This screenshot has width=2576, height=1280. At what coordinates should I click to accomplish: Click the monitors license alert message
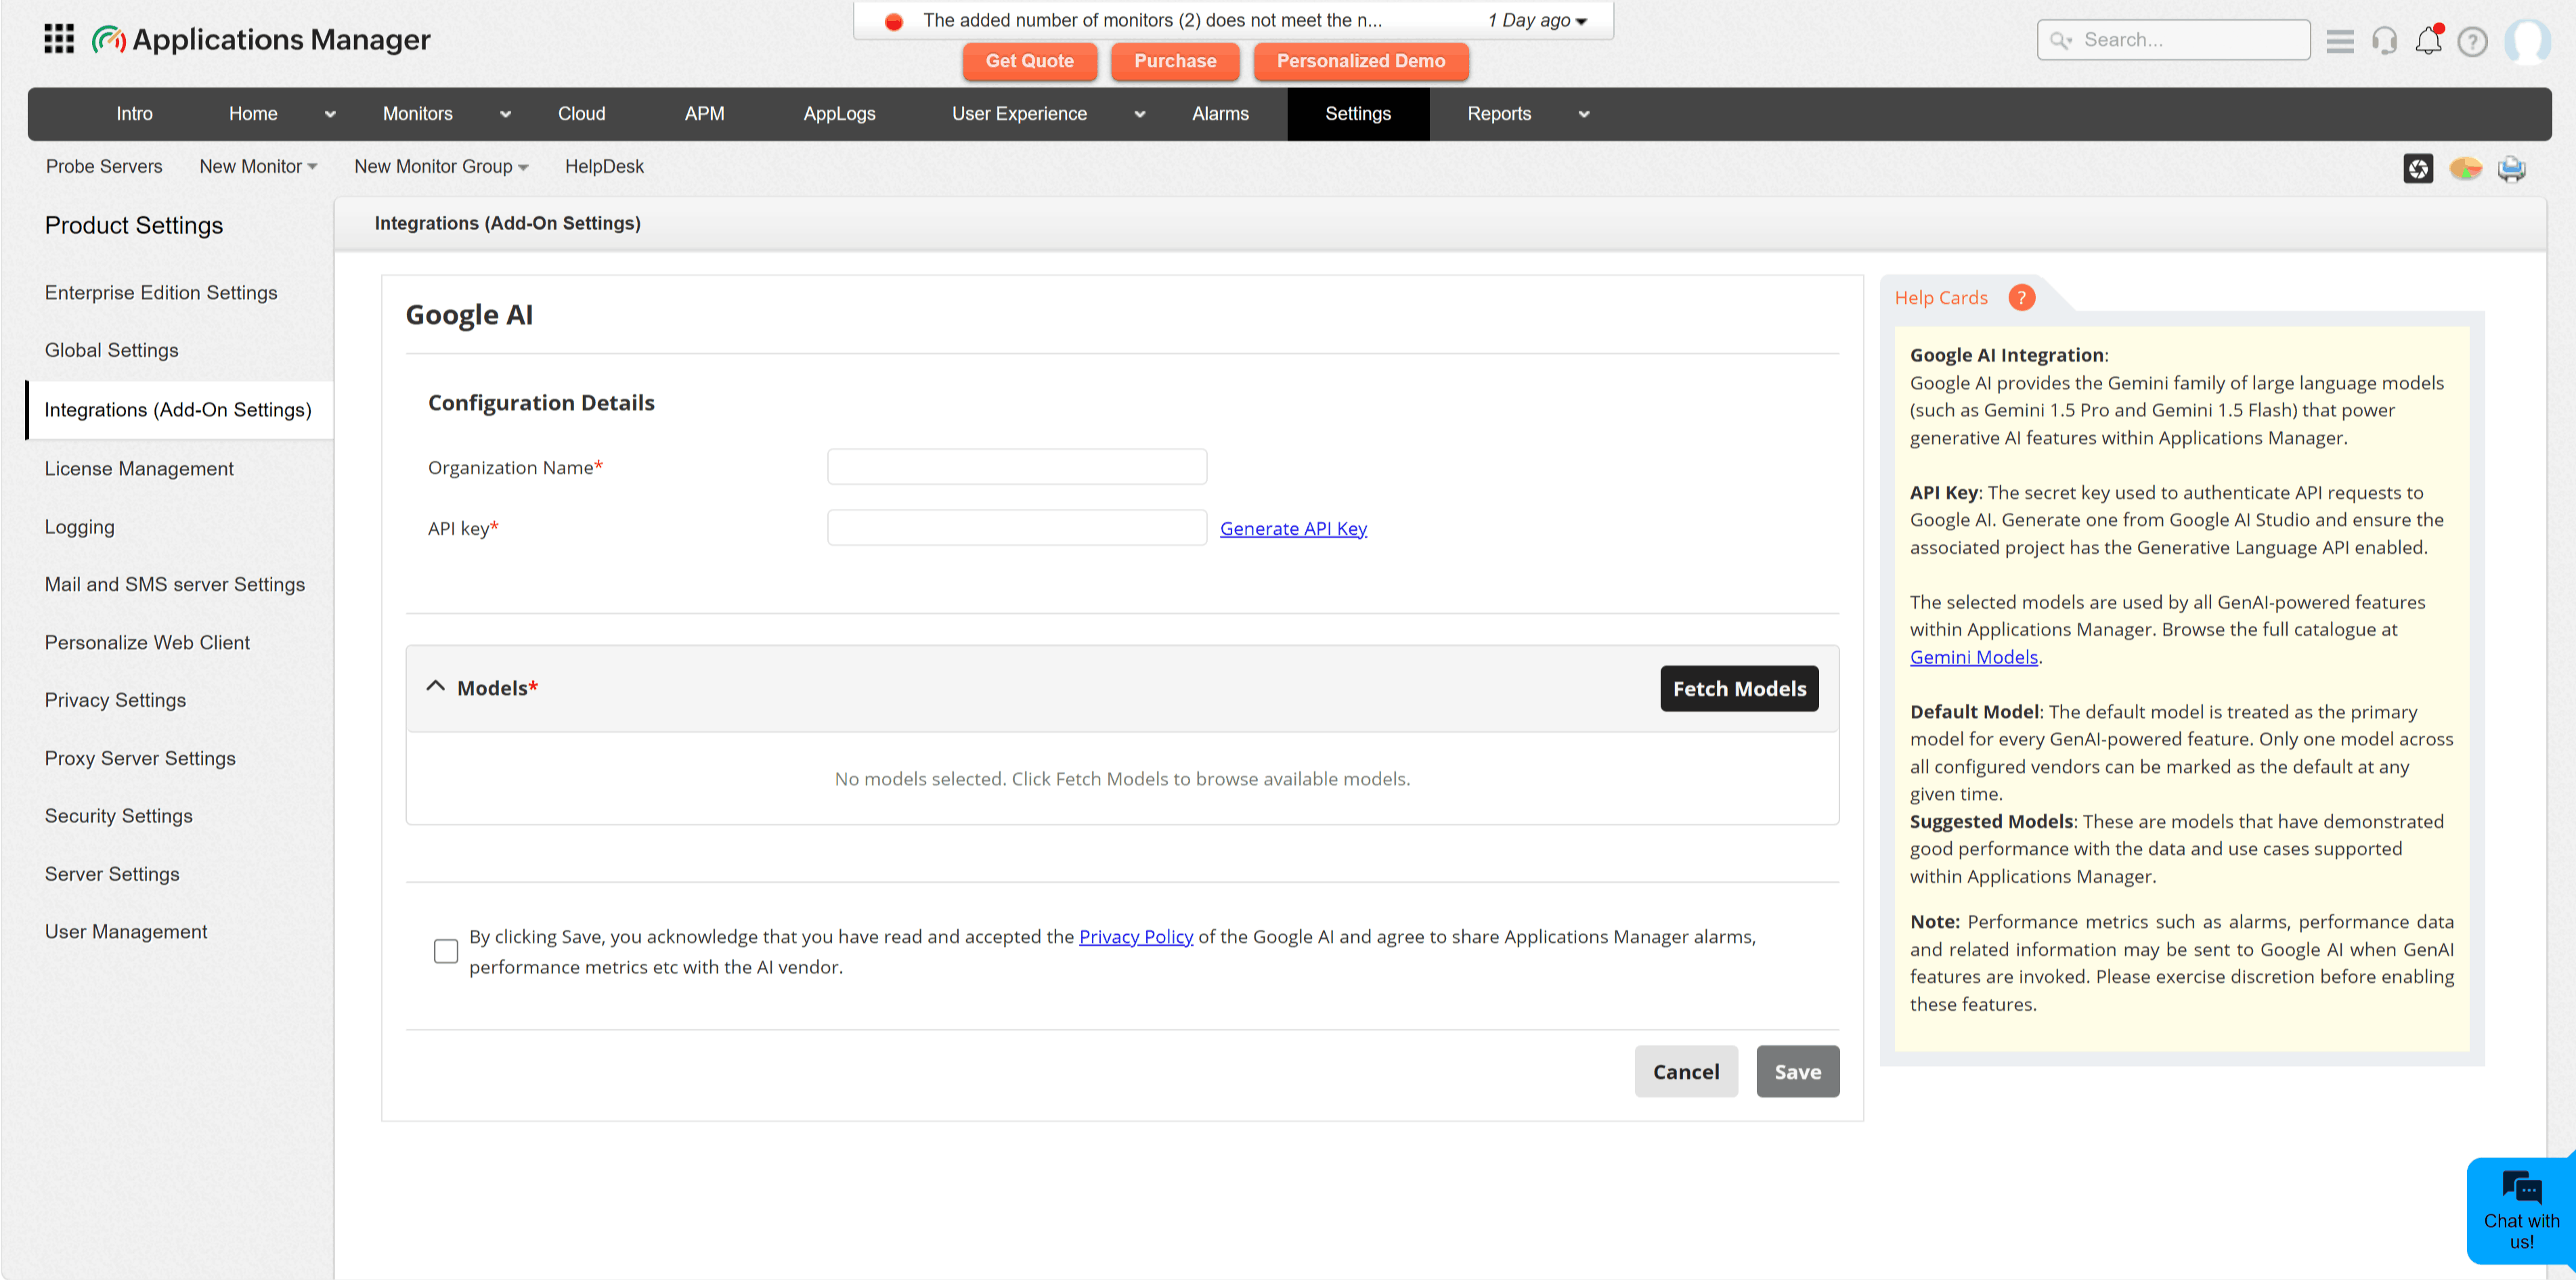pyautogui.click(x=1152, y=20)
